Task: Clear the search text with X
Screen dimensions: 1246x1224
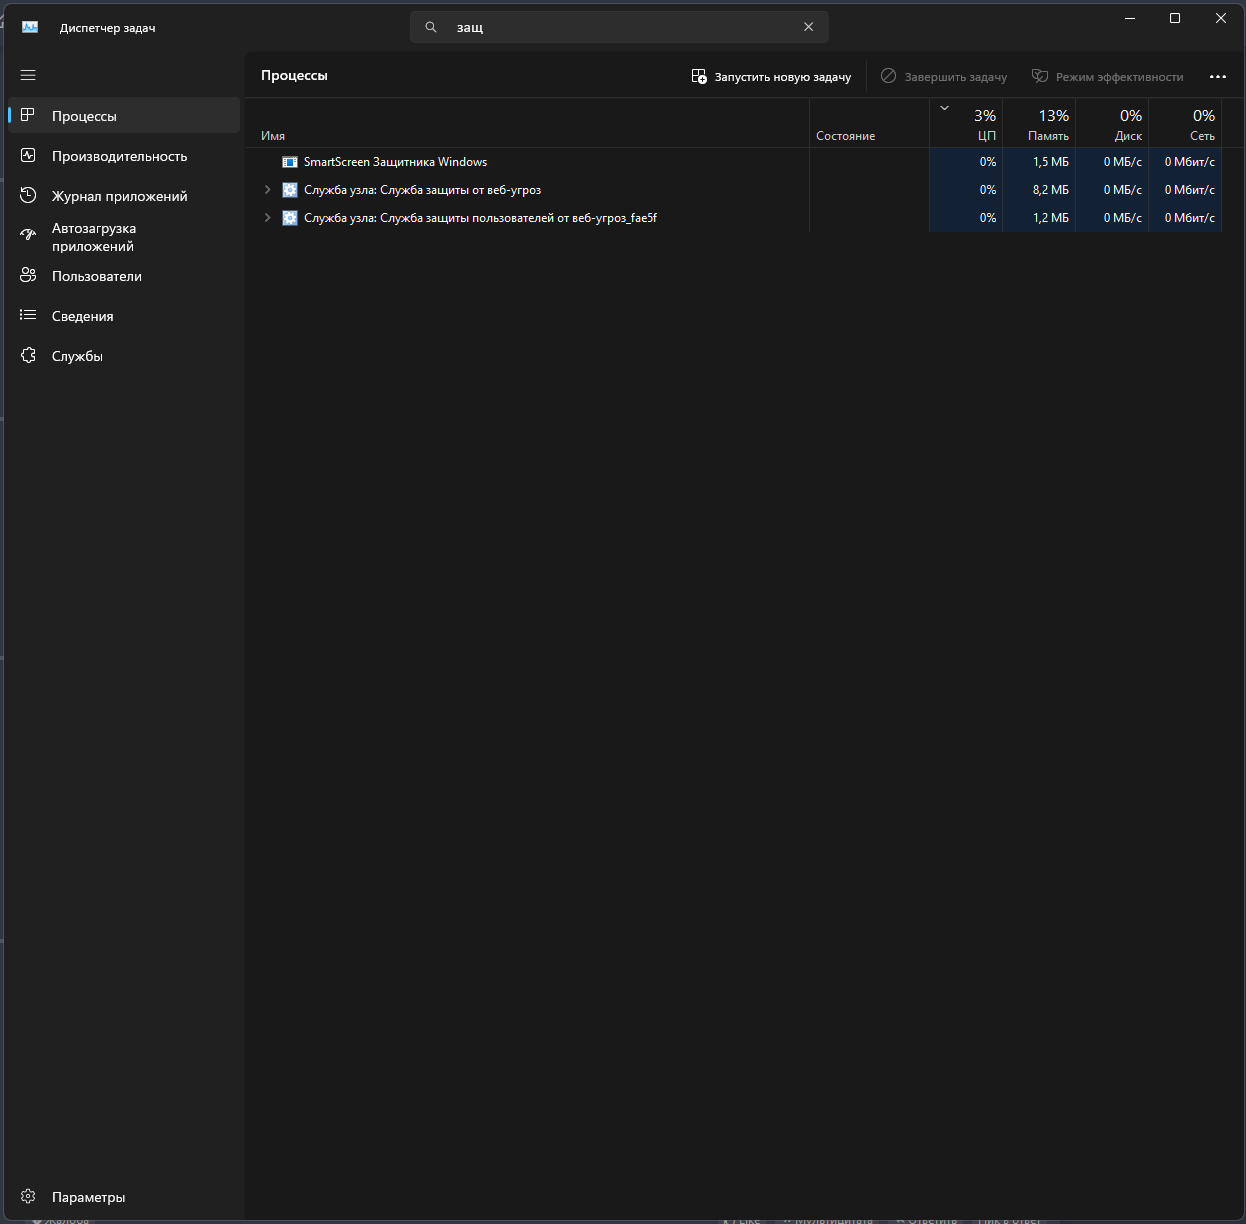Action: click(808, 27)
